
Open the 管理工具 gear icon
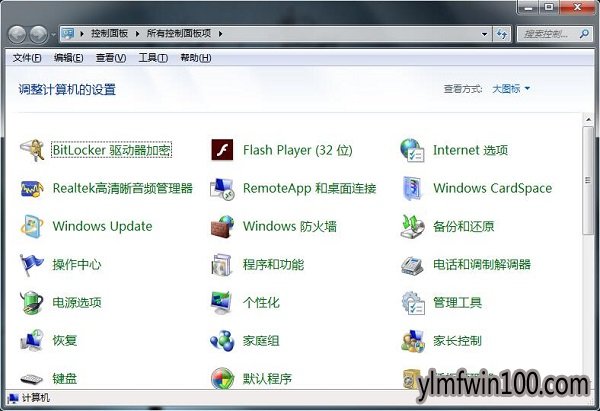(x=412, y=302)
